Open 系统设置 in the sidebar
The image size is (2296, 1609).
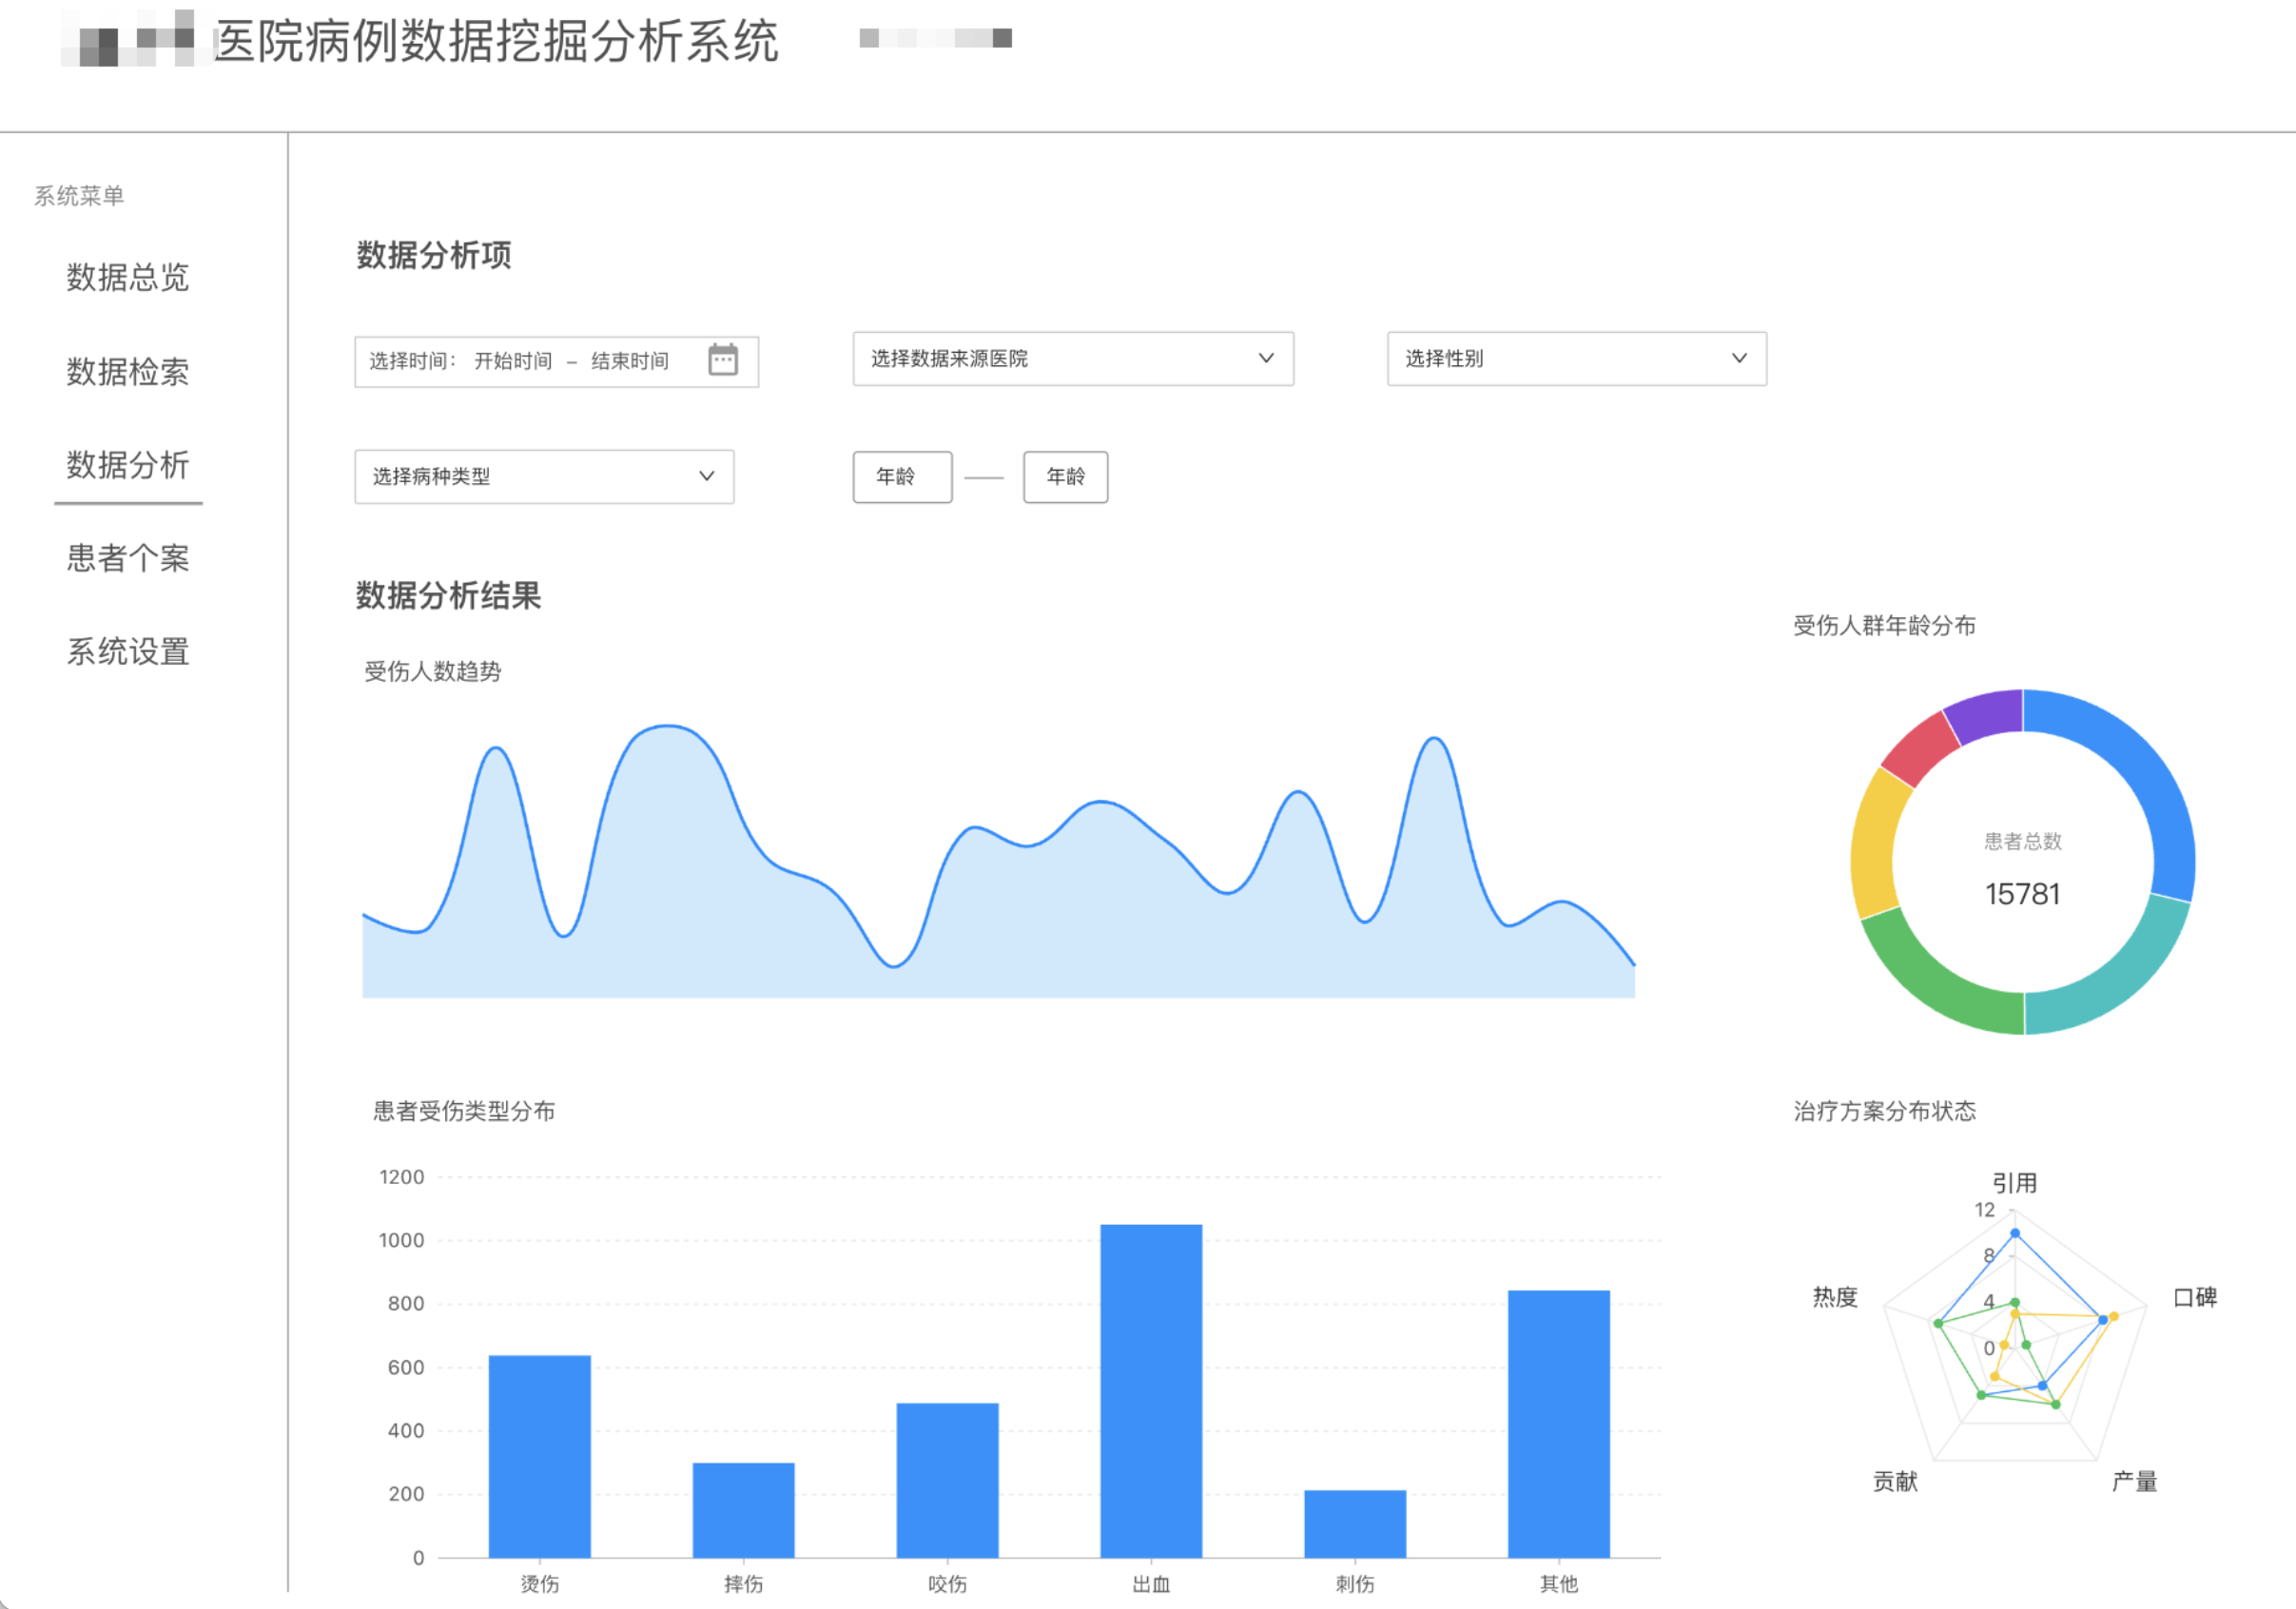coord(127,652)
